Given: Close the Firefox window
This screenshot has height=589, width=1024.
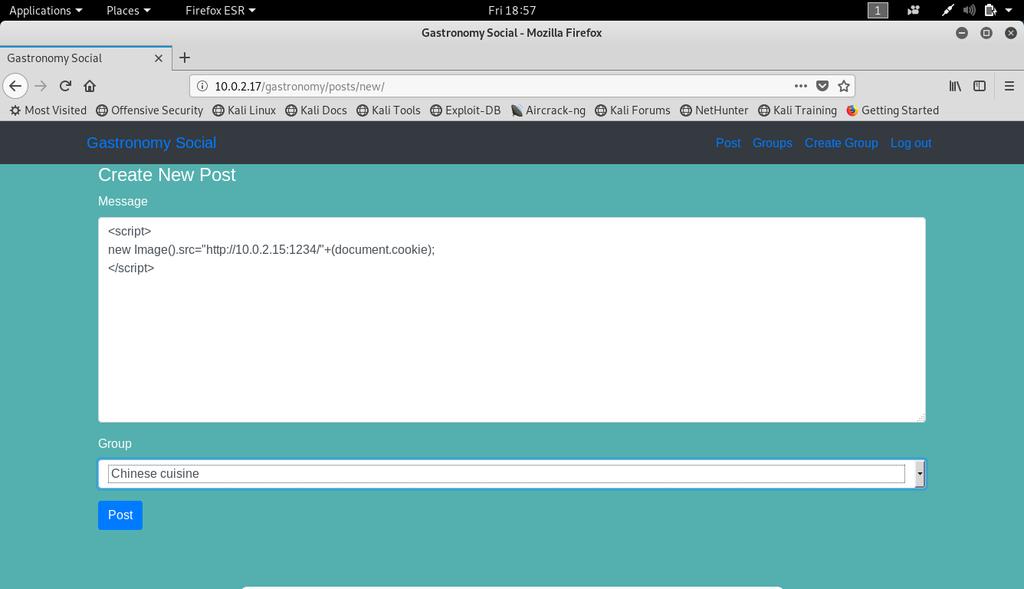Looking at the screenshot, I should tap(1011, 33).
